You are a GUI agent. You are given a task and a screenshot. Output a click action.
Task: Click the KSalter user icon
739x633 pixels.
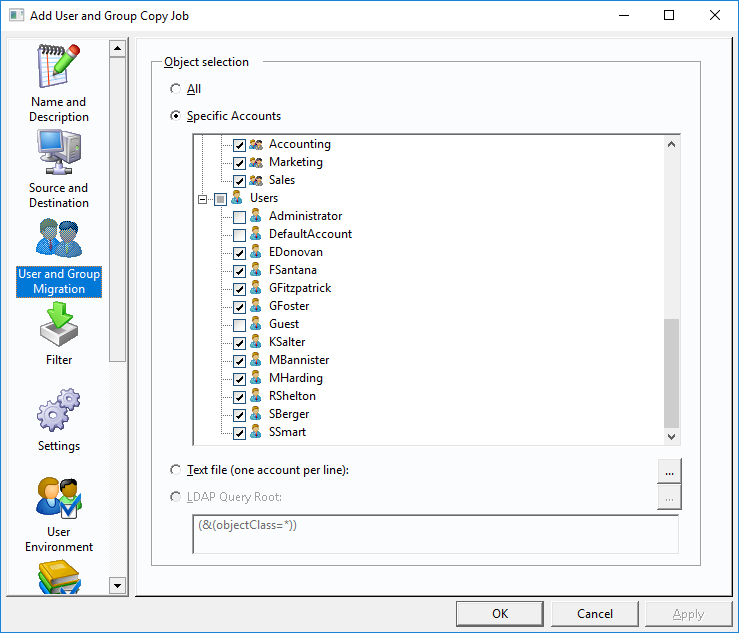[x=256, y=342]
